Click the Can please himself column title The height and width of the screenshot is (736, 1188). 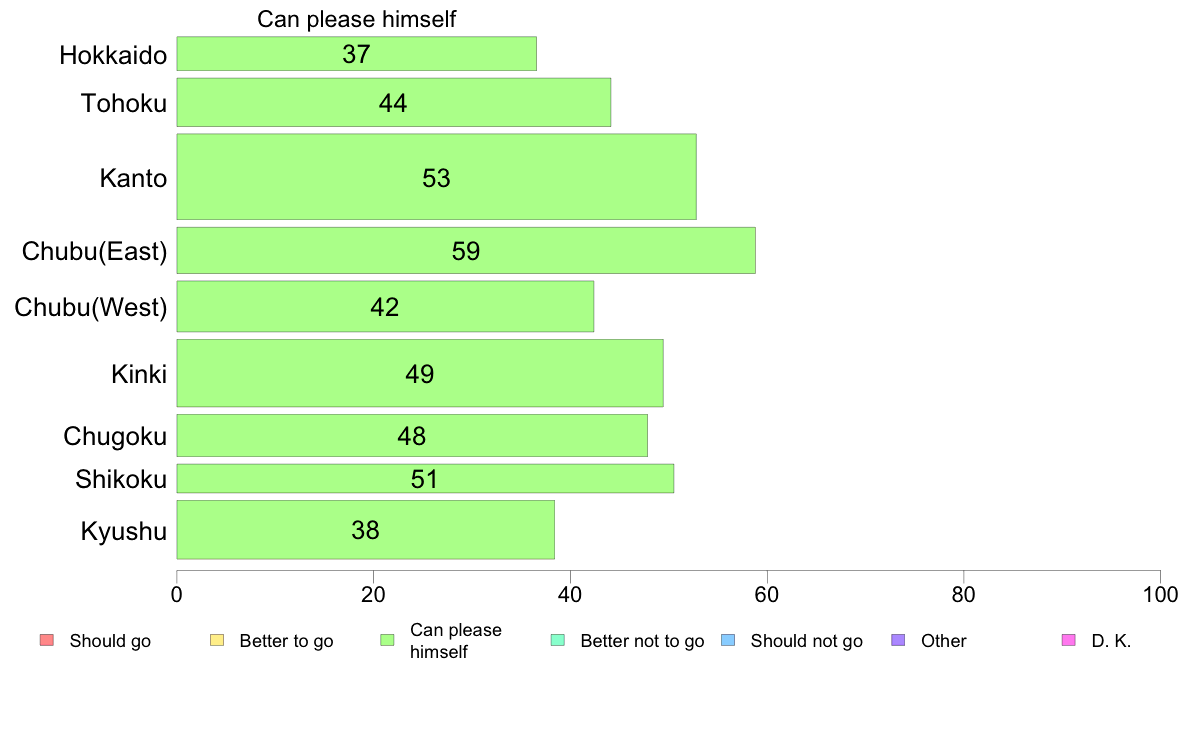point(357,19)
